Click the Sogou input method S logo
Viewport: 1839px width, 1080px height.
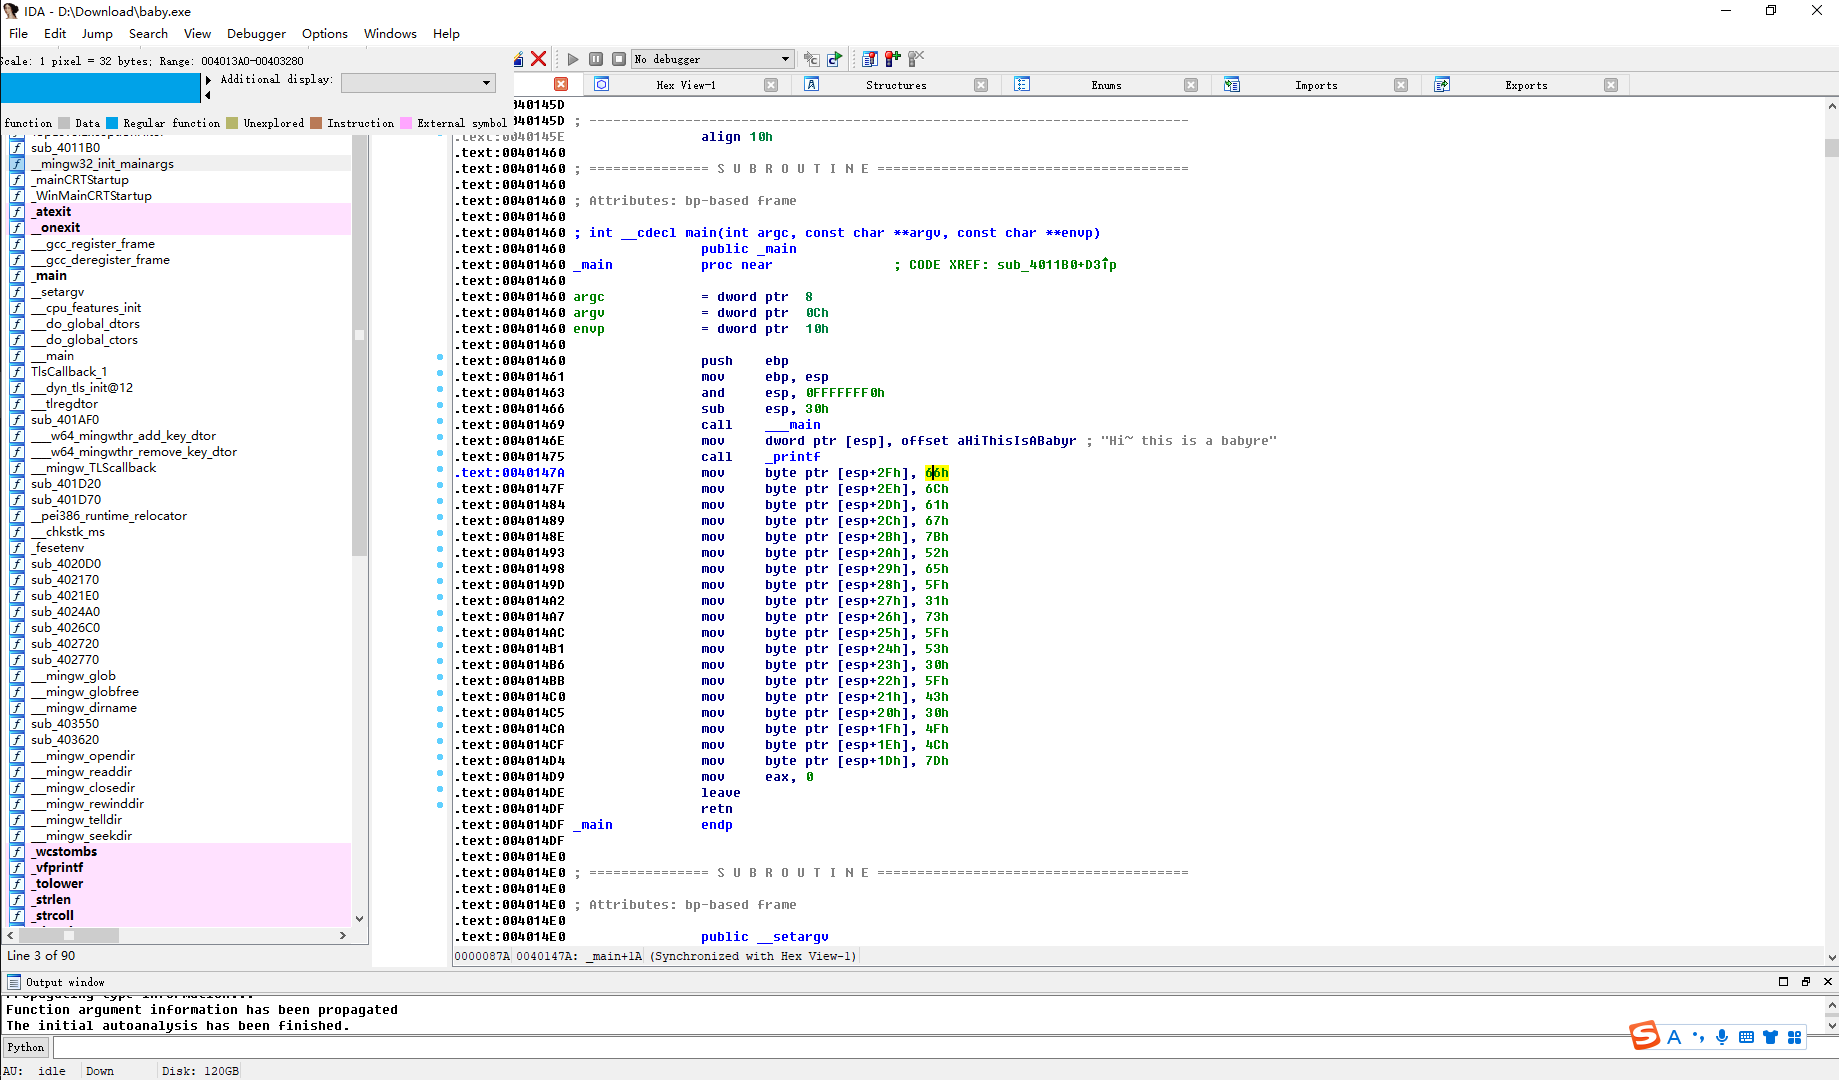1645,1036
